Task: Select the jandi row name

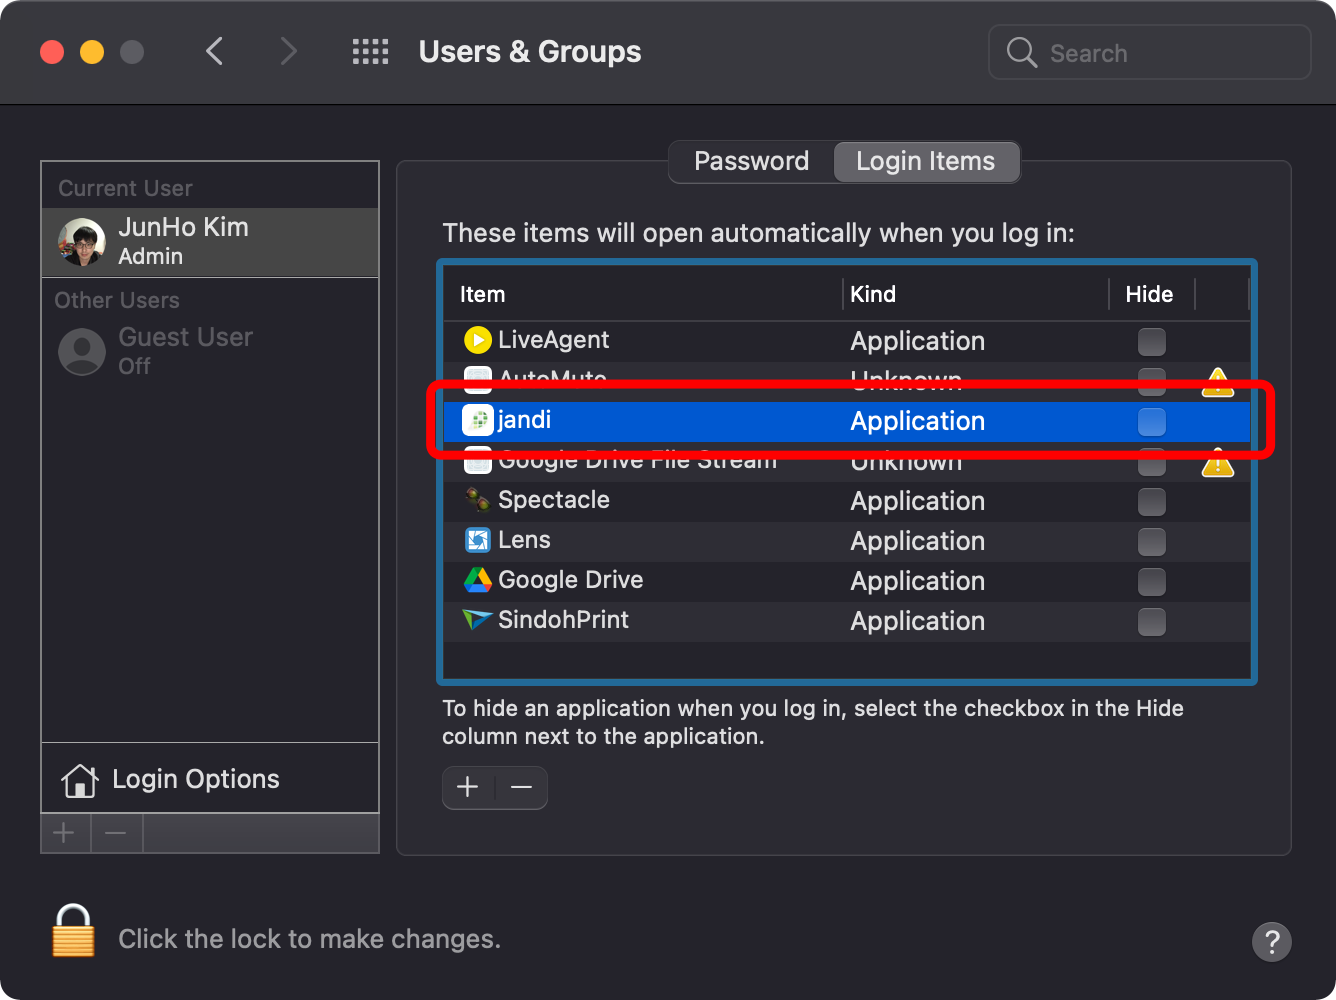Action: click(524, 420)
